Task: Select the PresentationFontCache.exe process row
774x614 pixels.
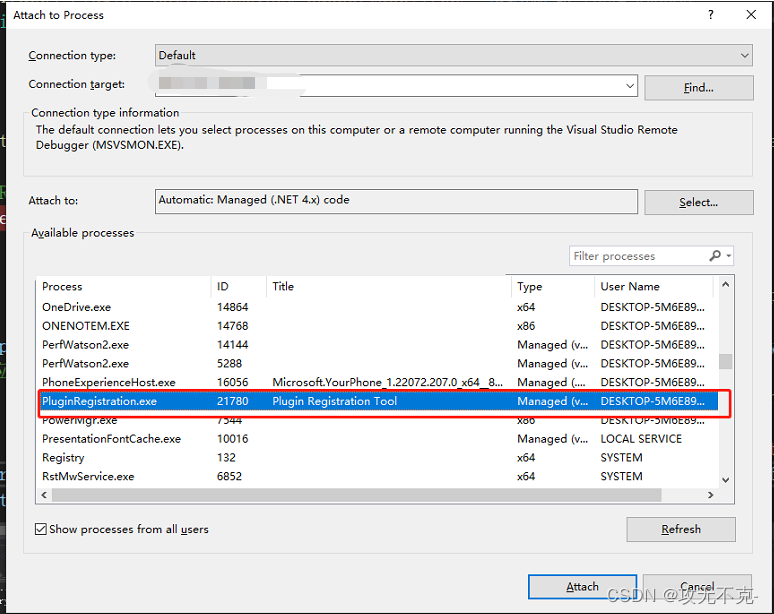Action: pos(378,439)
